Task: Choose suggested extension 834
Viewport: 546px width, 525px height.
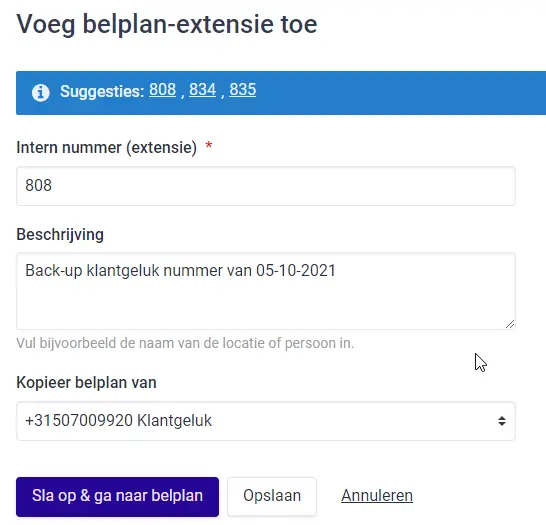Action: [202, 89]
